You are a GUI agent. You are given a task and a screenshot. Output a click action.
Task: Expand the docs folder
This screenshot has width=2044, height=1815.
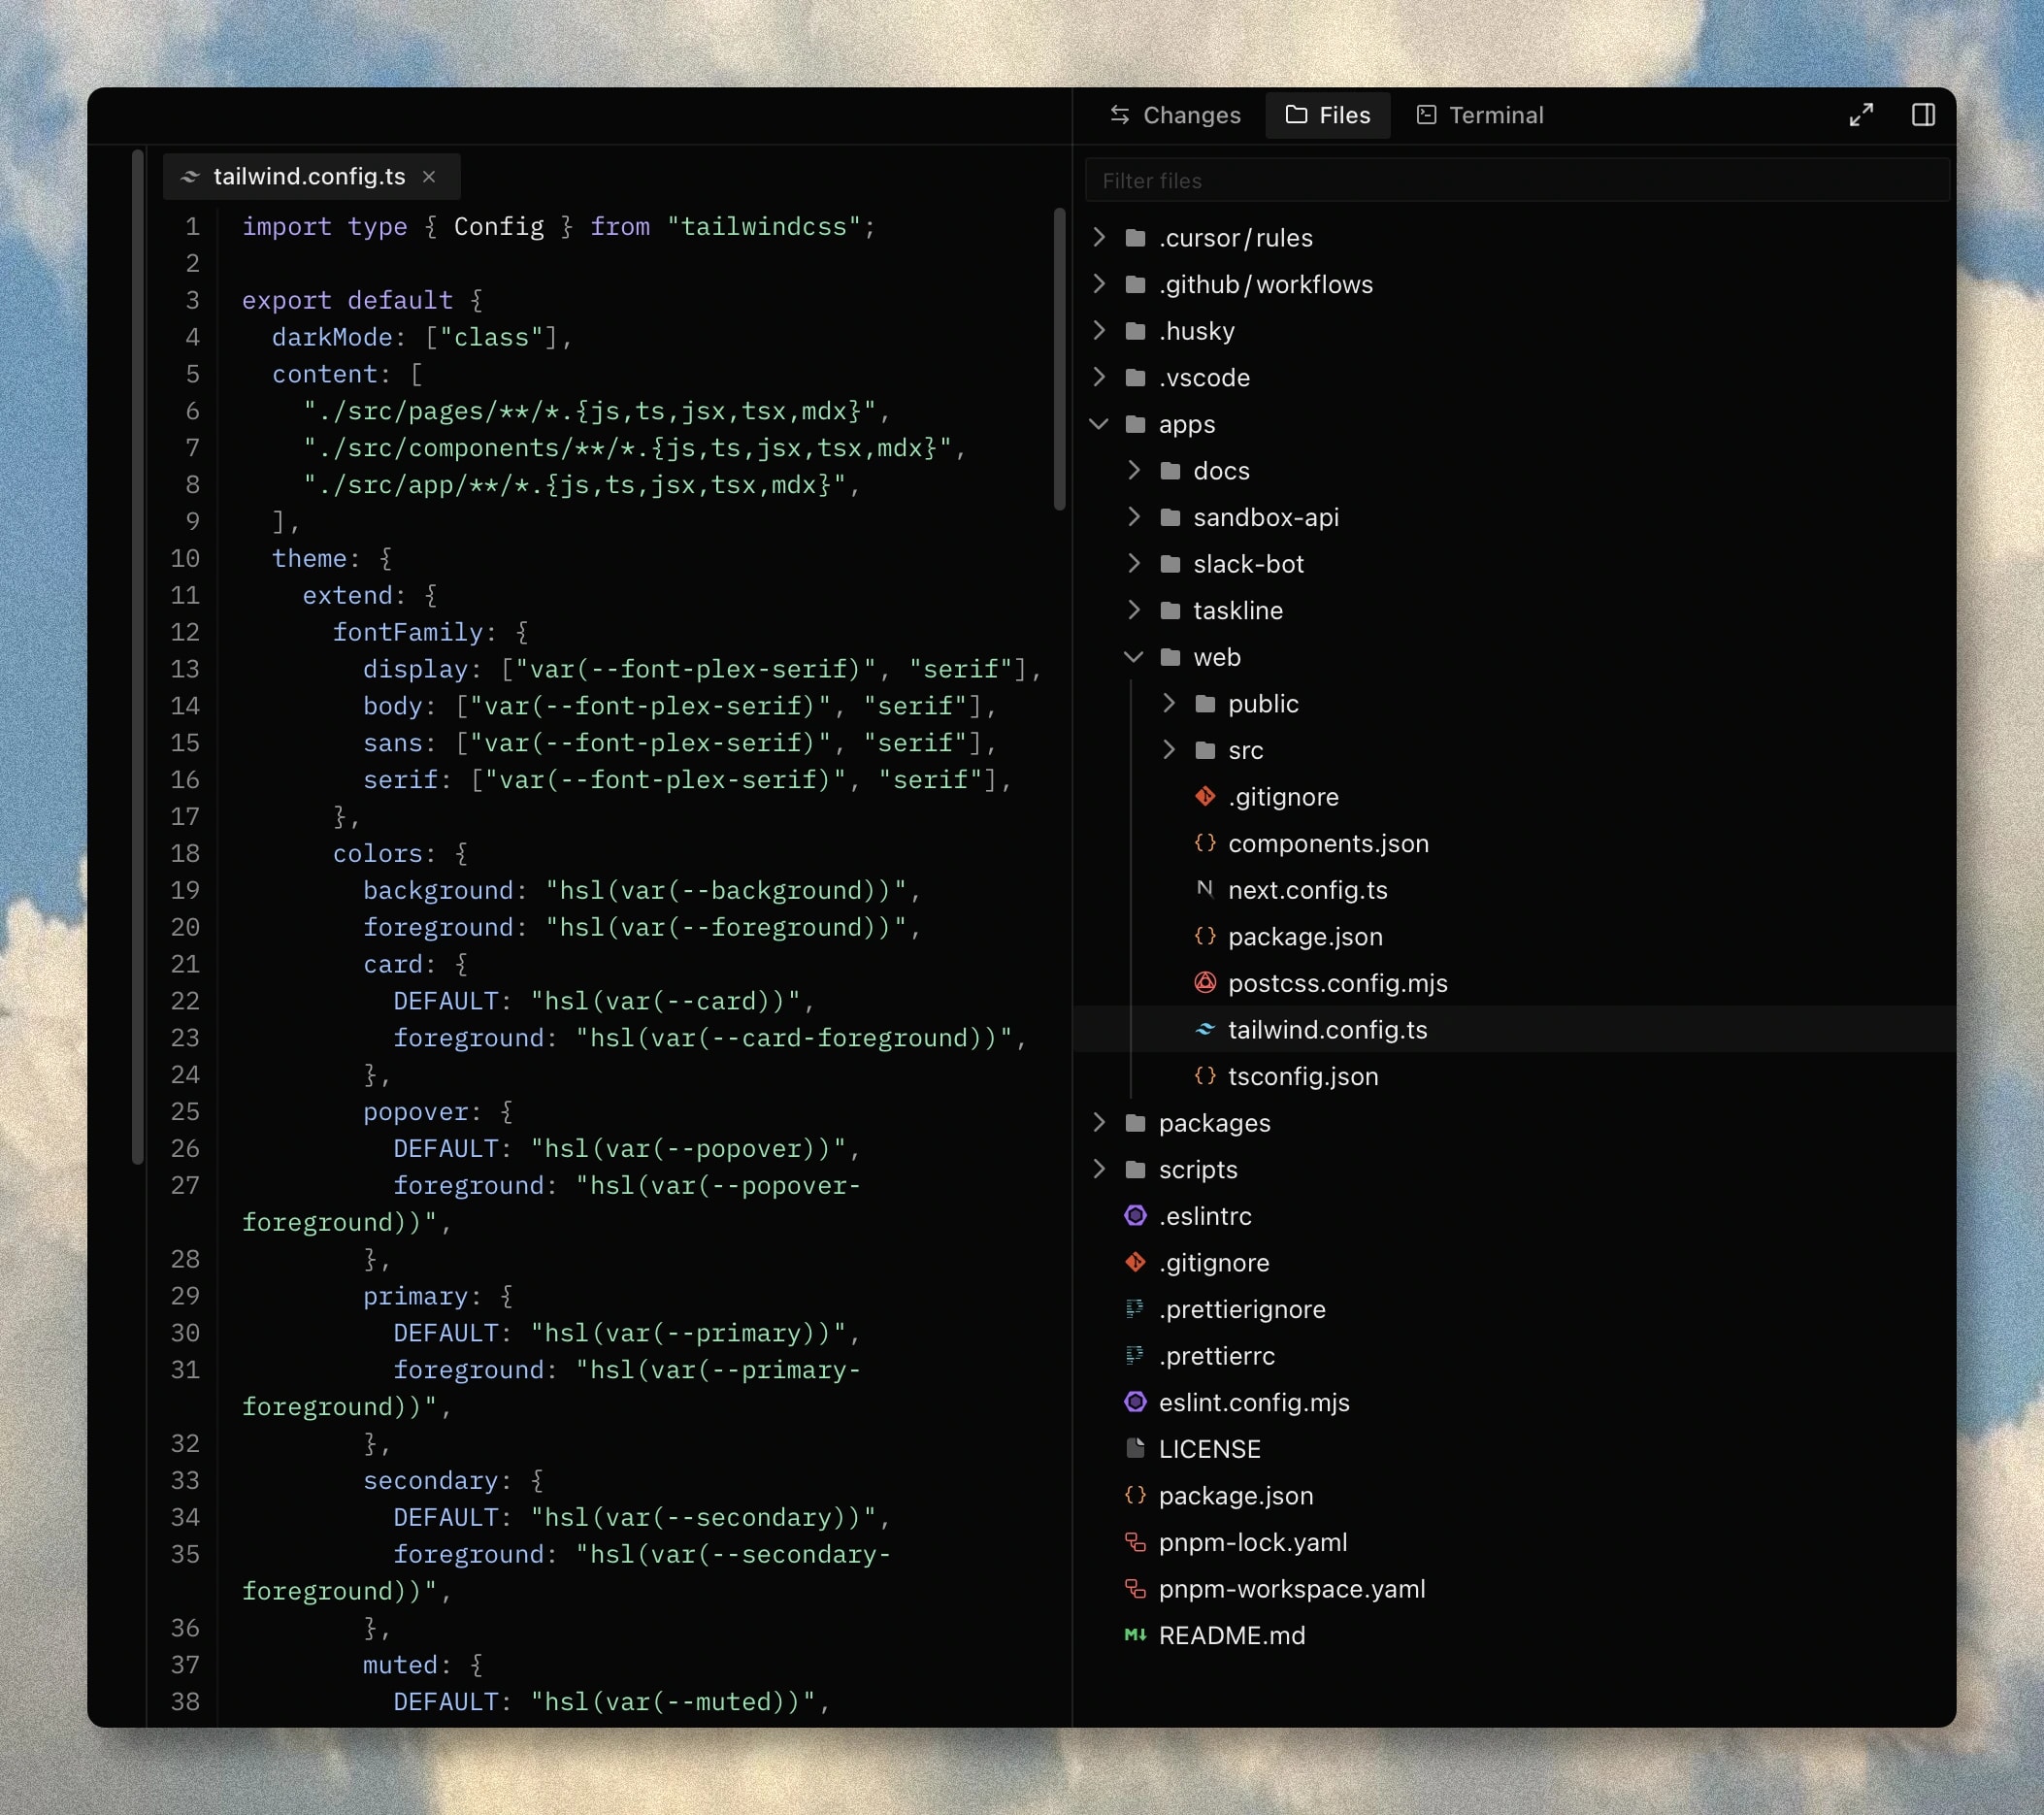coord(1133,470)
